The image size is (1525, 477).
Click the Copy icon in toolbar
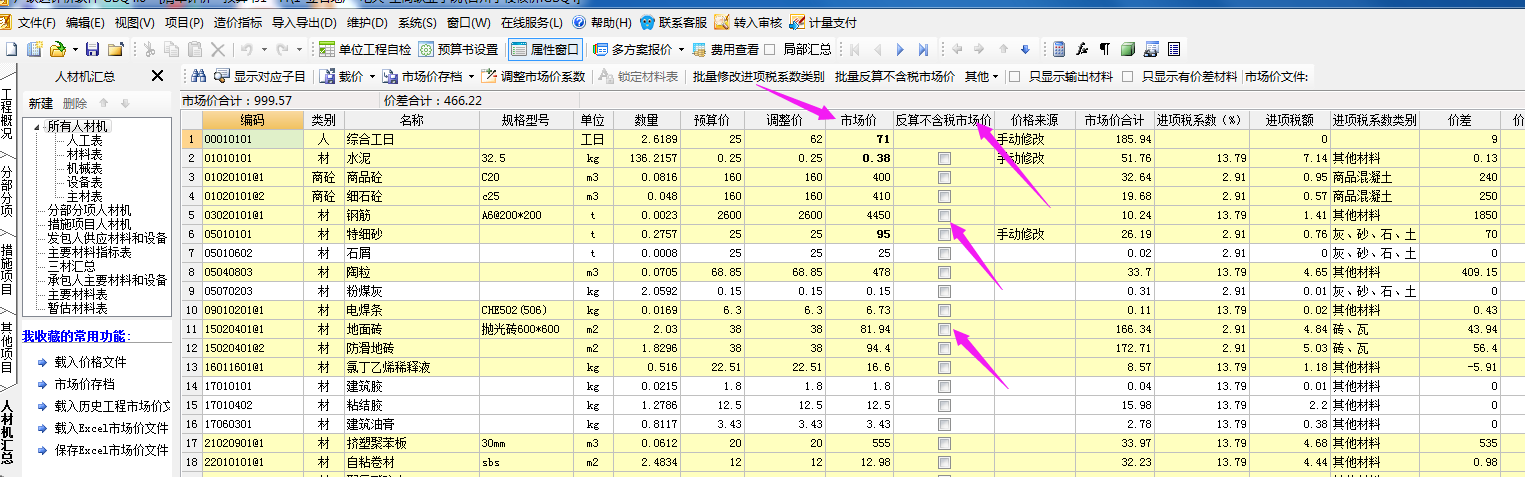pos(172,49)
